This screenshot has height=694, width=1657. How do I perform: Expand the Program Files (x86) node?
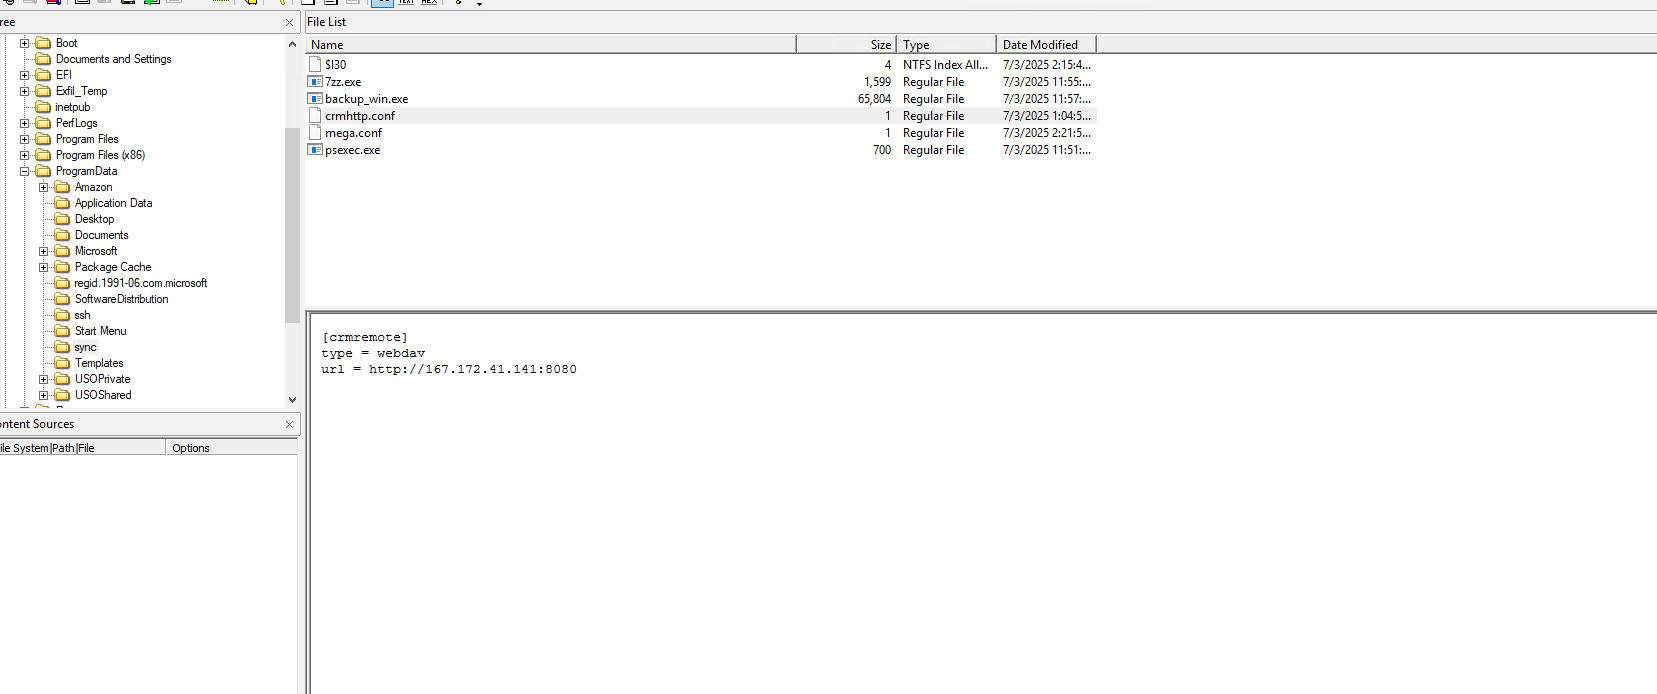click(x=25, y=155)
